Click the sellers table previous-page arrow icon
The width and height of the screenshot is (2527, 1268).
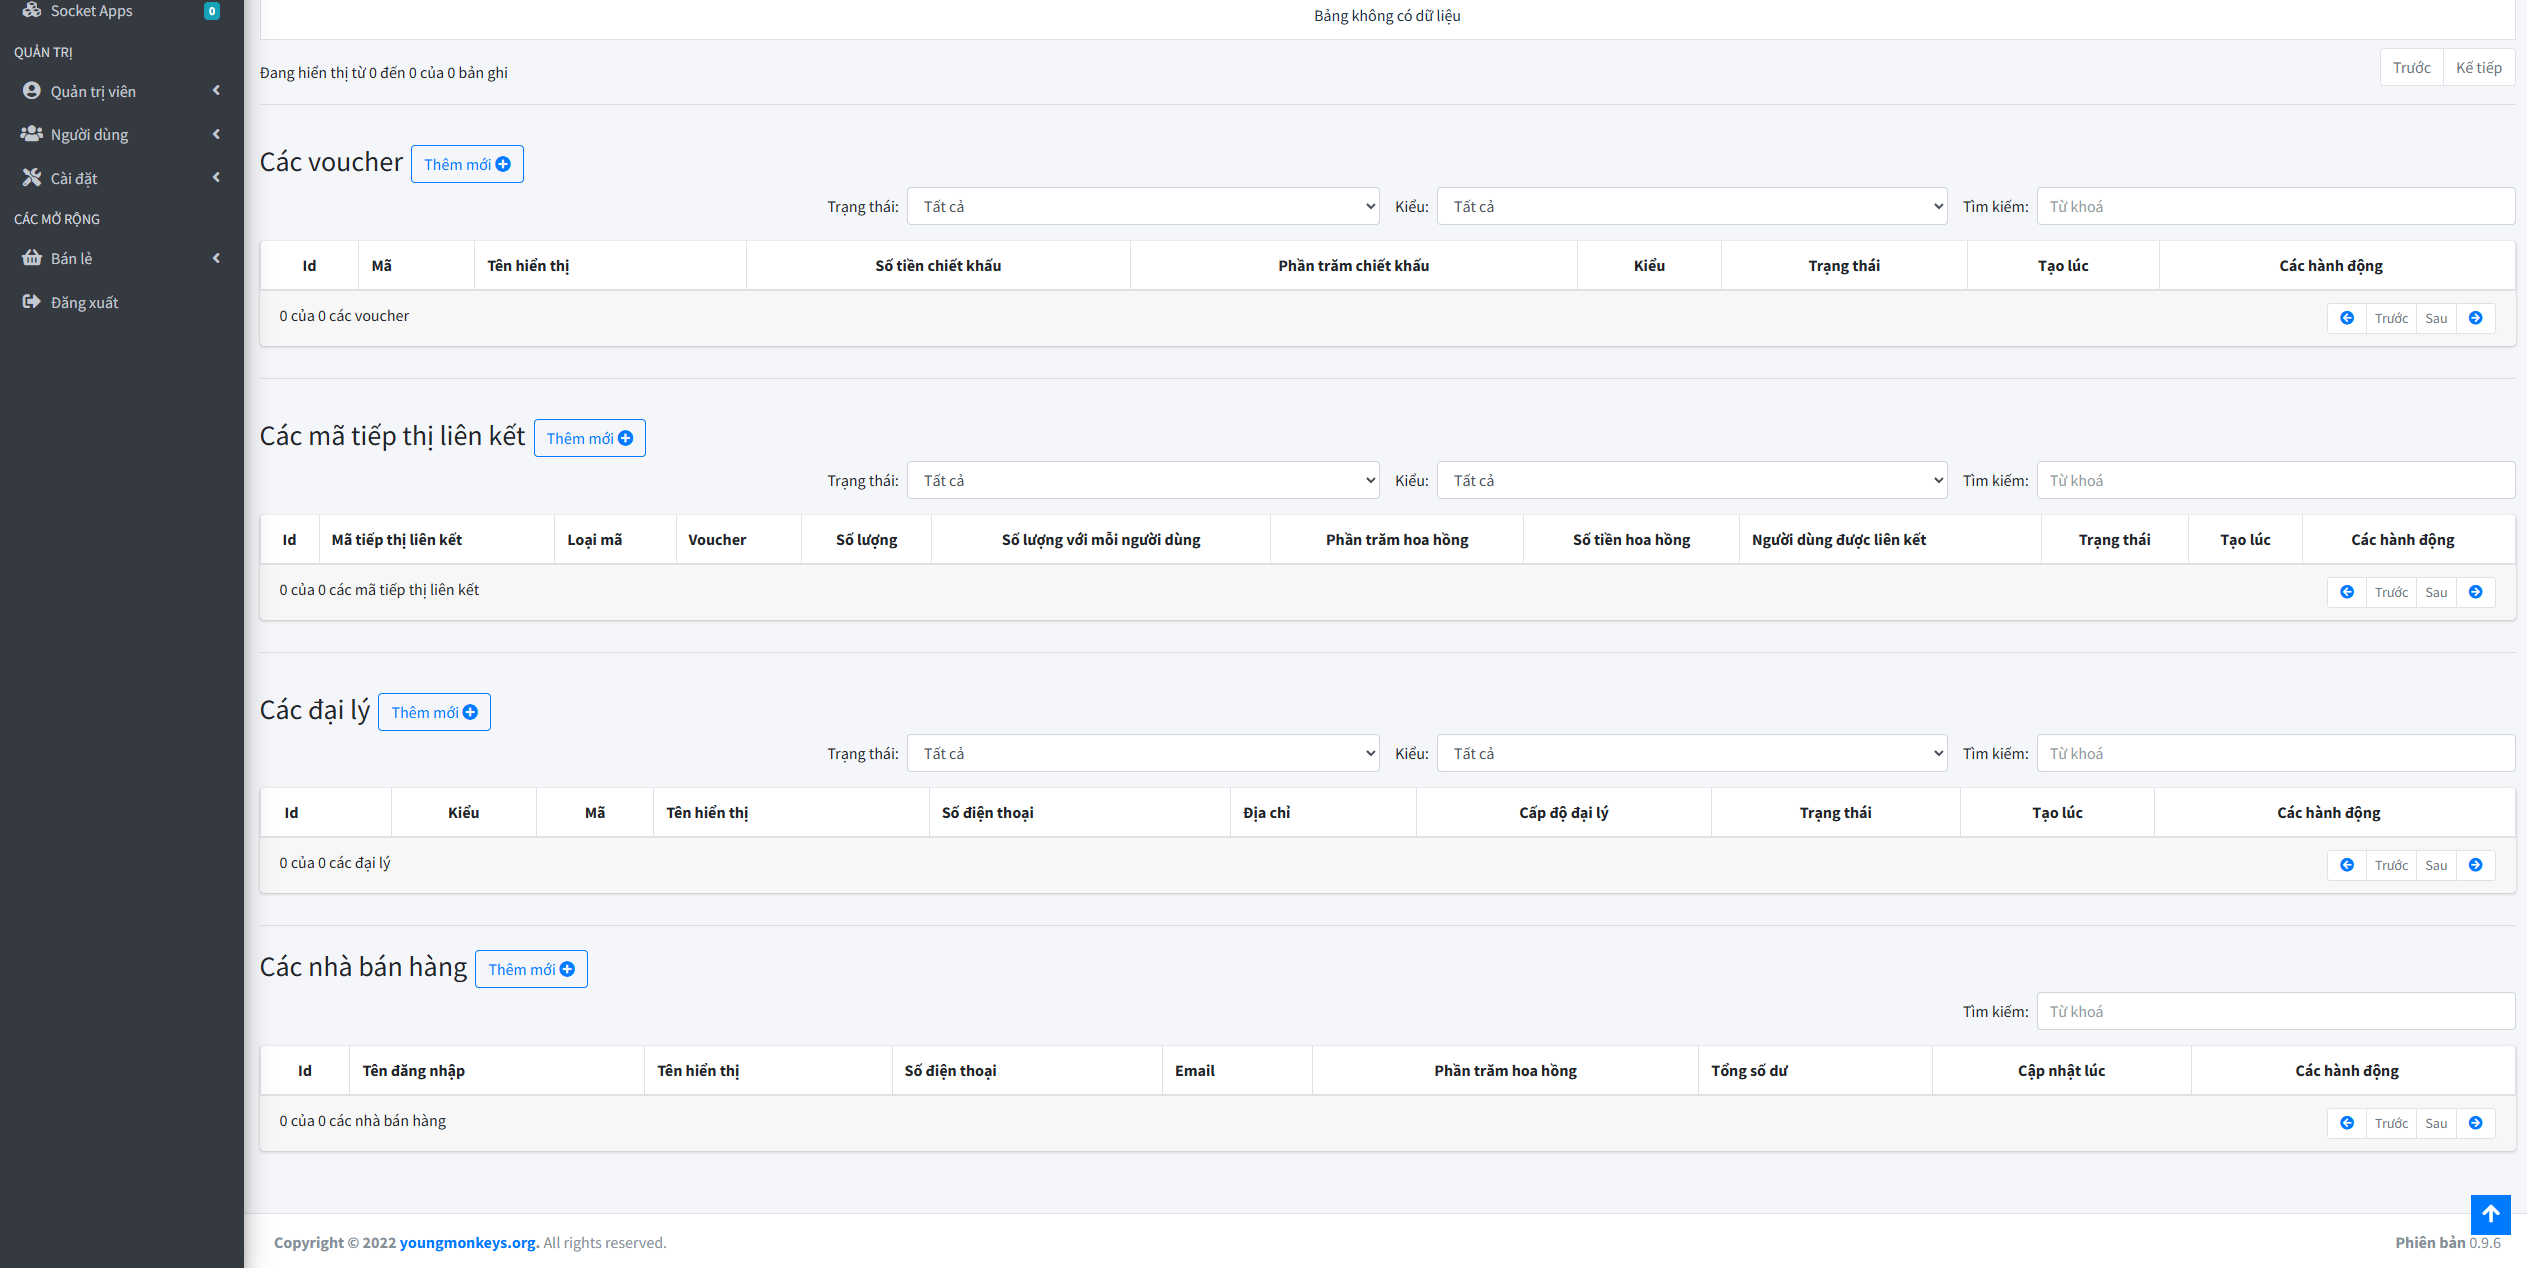(2346, 1123)
